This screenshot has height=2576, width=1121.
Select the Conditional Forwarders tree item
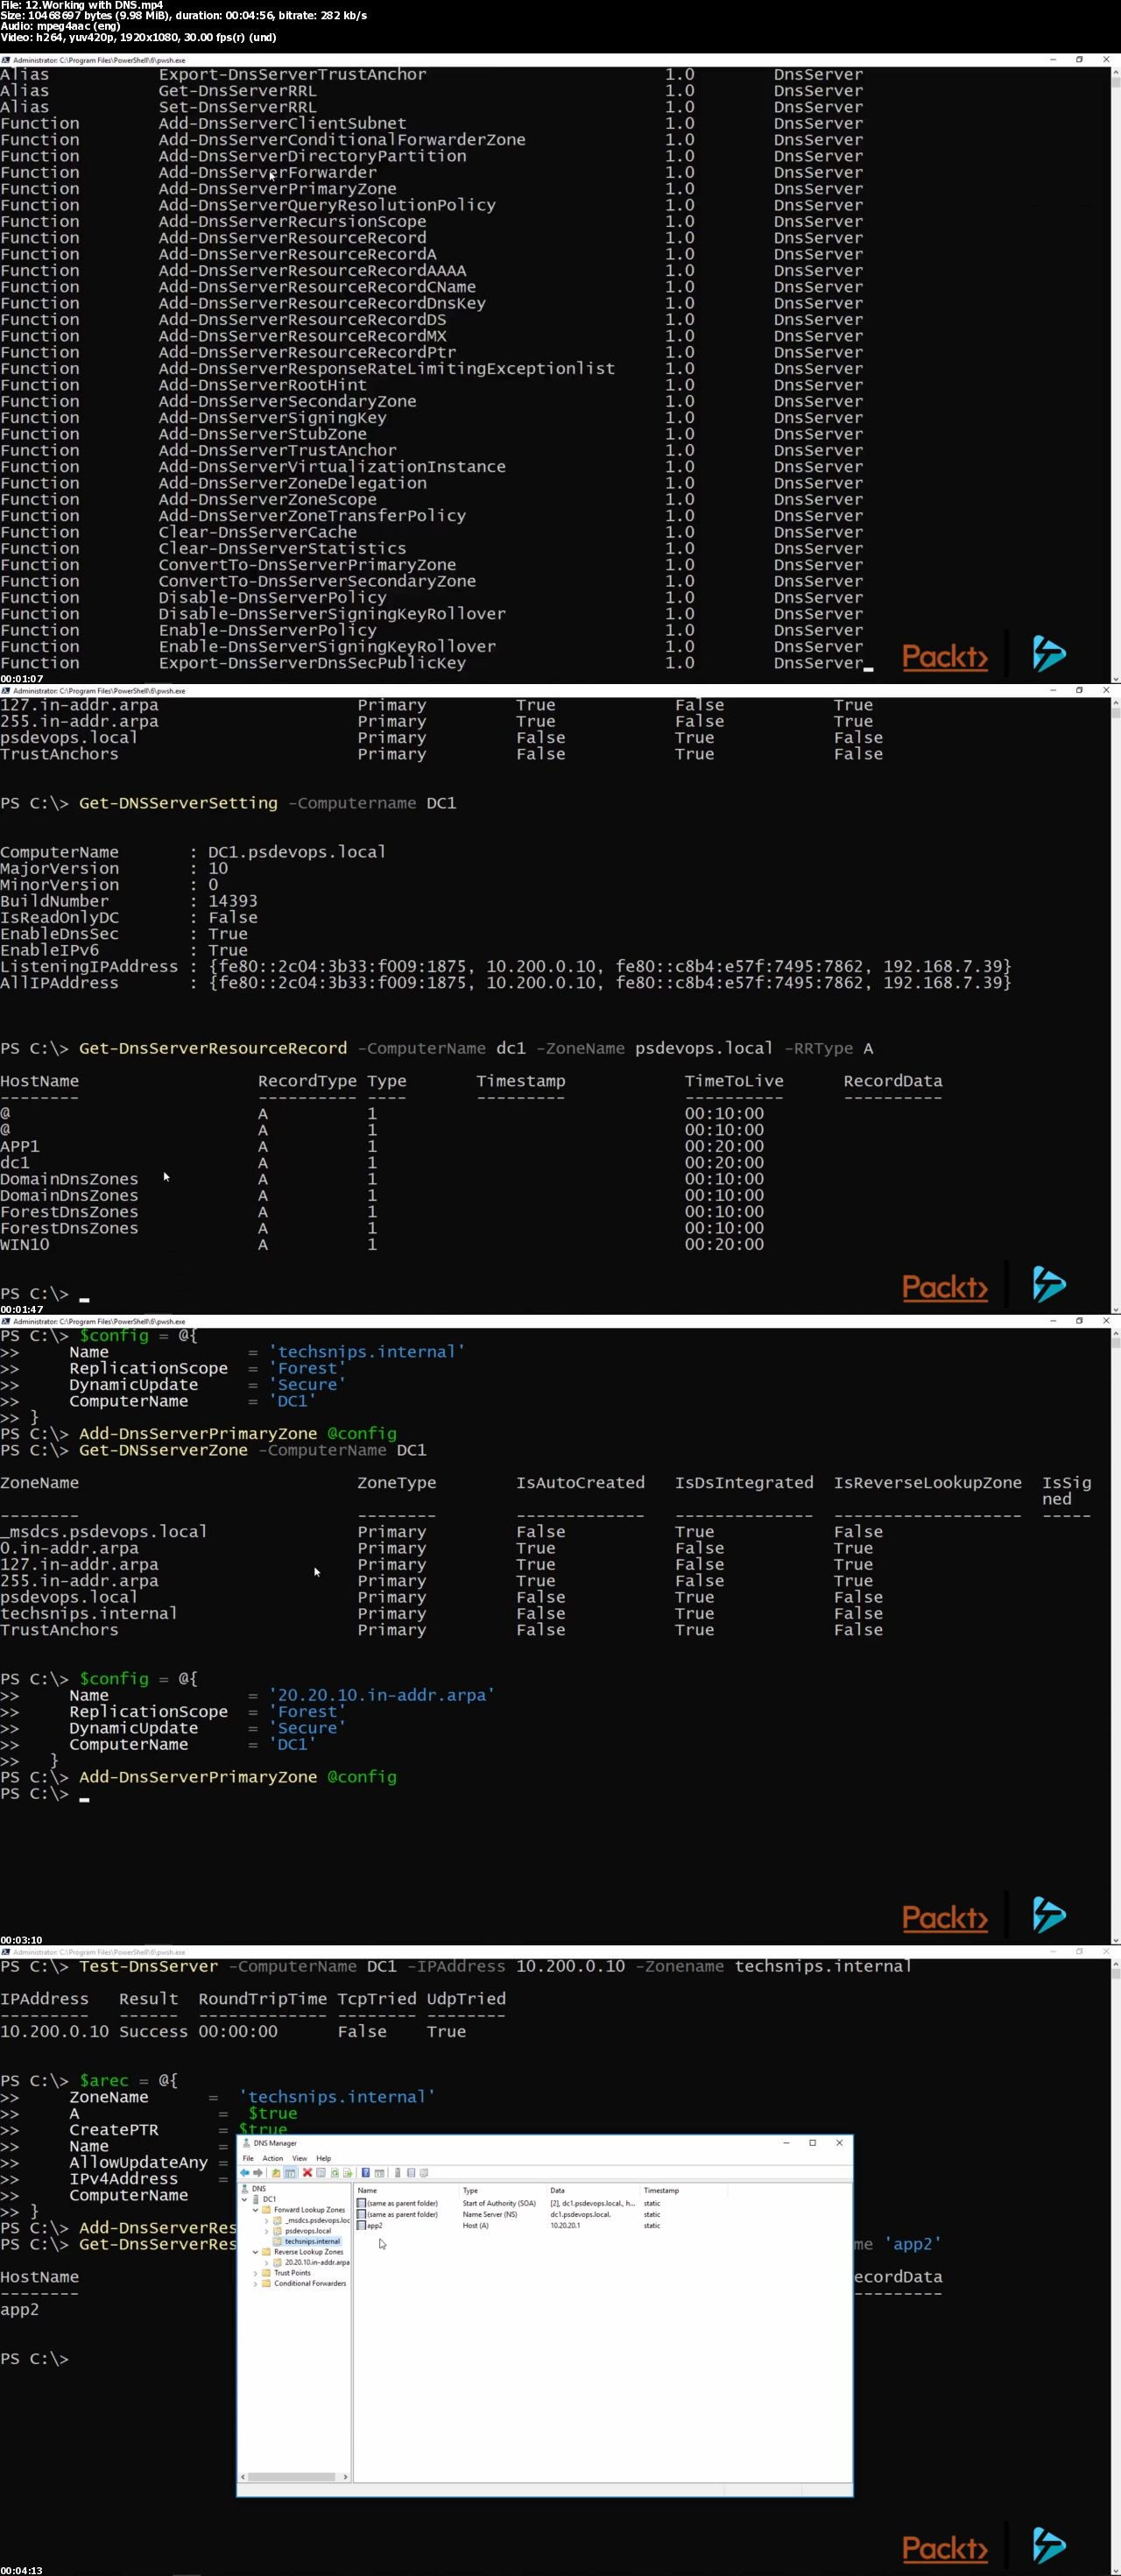(x=310, y=2284)
